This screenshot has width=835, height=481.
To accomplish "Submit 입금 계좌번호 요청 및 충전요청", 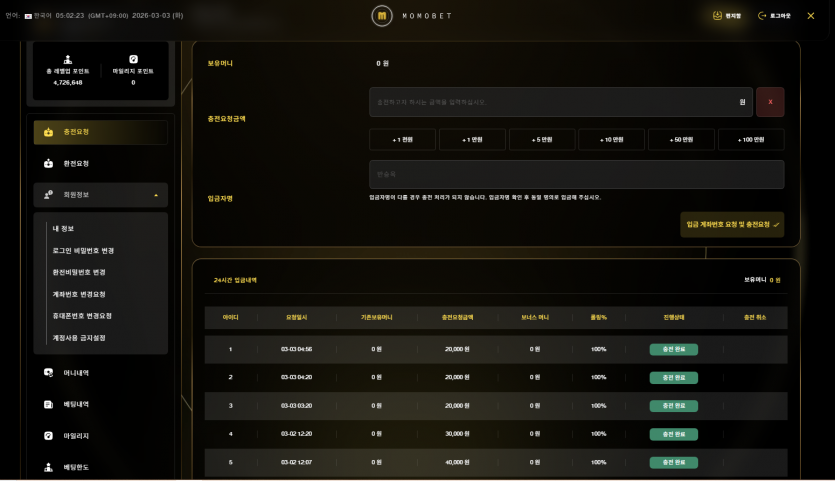I will [x=732, y=225].
